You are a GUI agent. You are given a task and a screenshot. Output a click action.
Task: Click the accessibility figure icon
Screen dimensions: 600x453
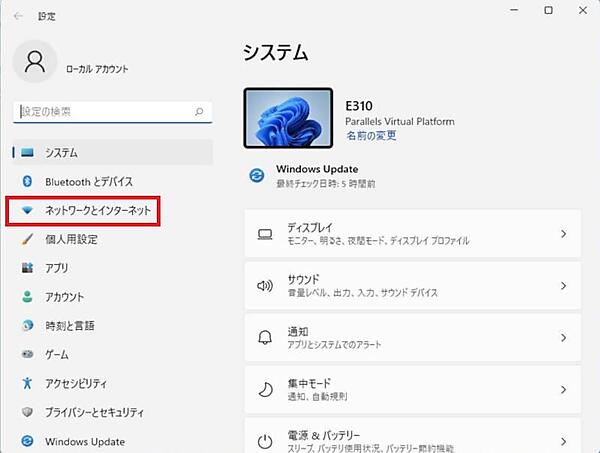click(x=27, y=383)
